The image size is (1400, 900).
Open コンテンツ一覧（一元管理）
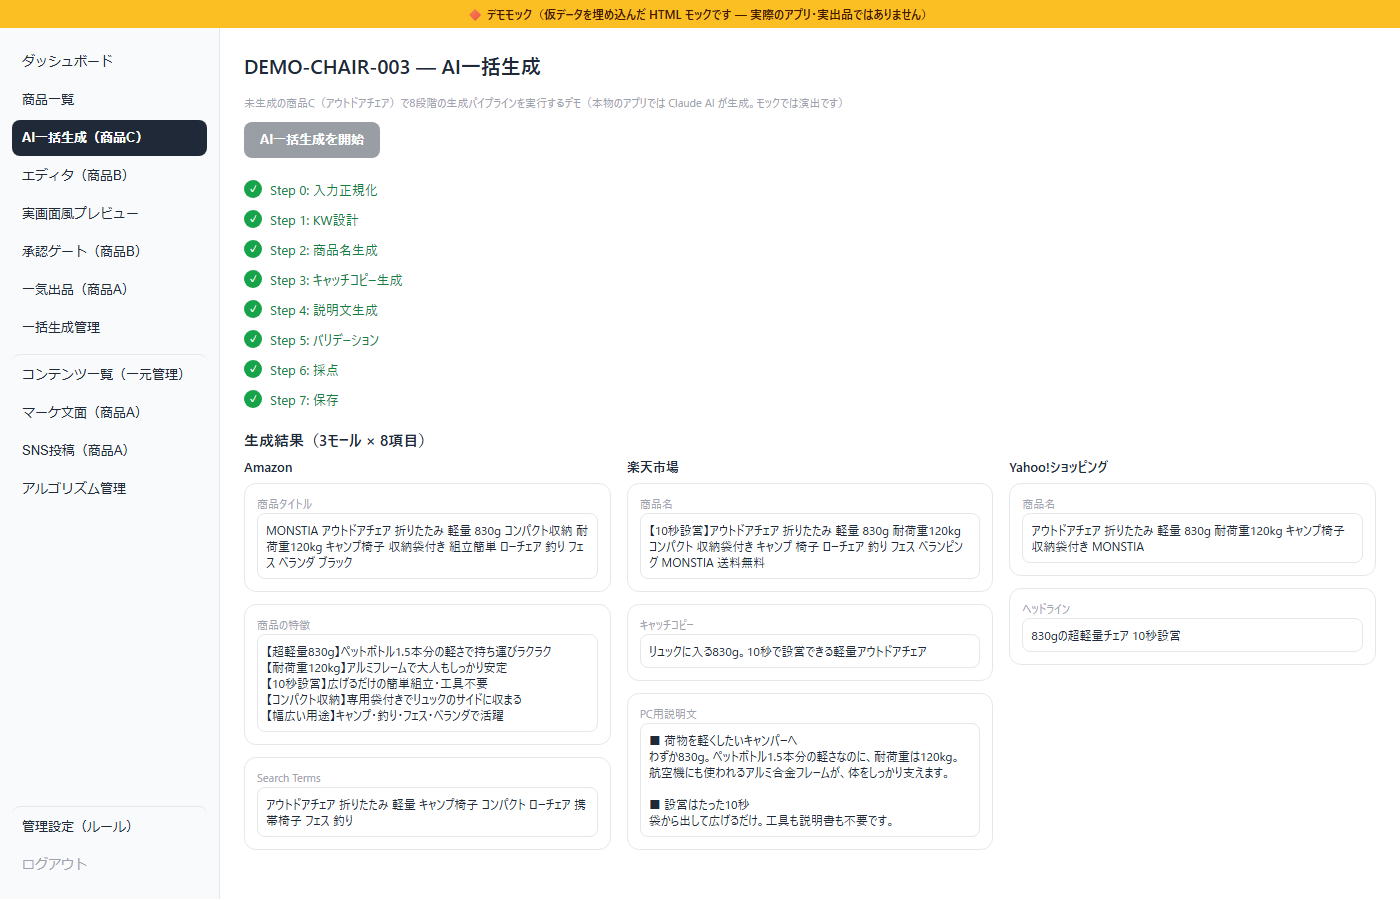(109, 374)
